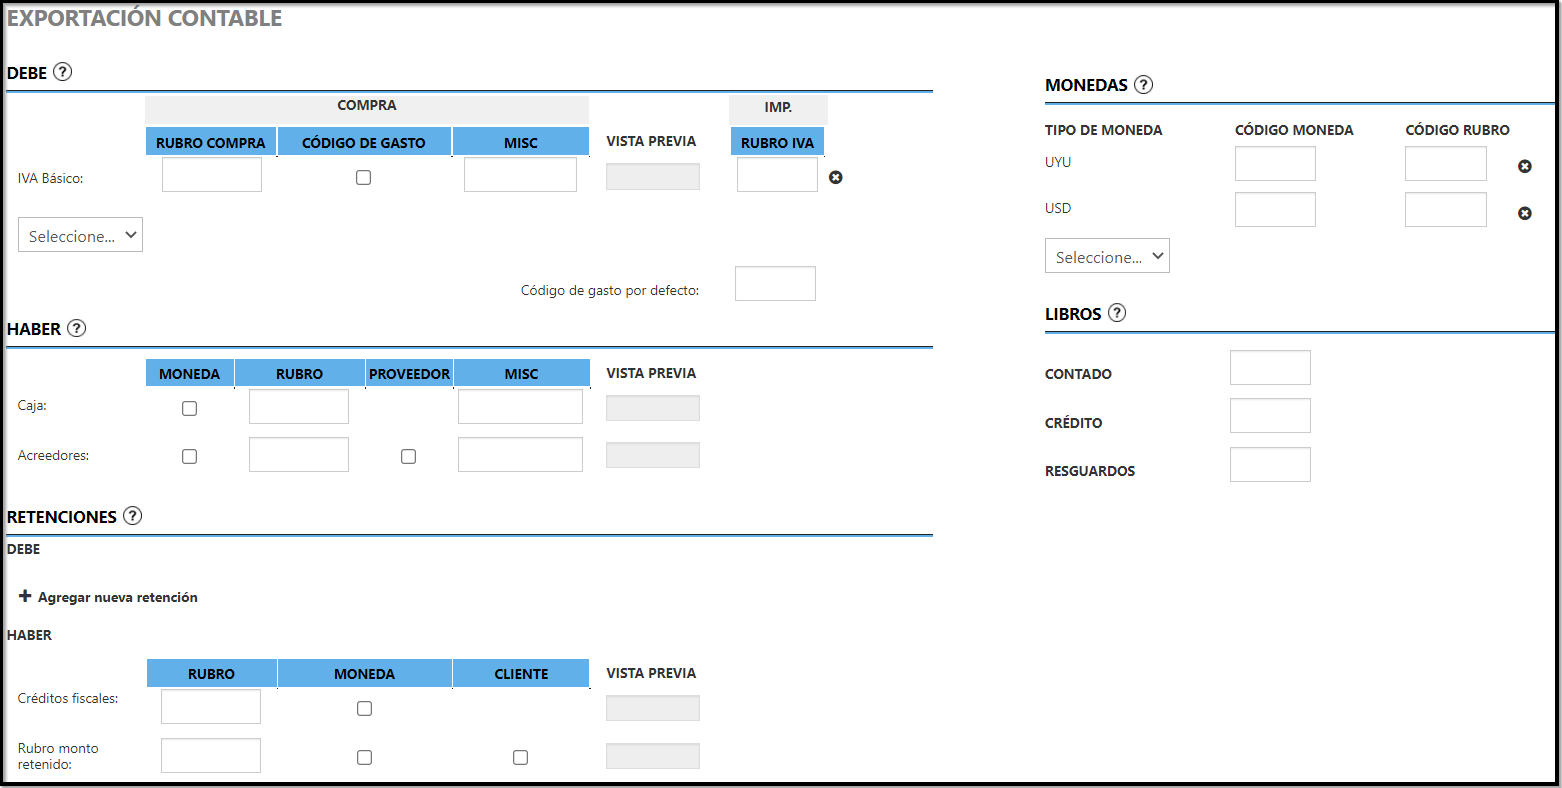Viewport: 1562px width, 788px height.
Task: Delete the UYU currency row
Action: point(1524,166)
